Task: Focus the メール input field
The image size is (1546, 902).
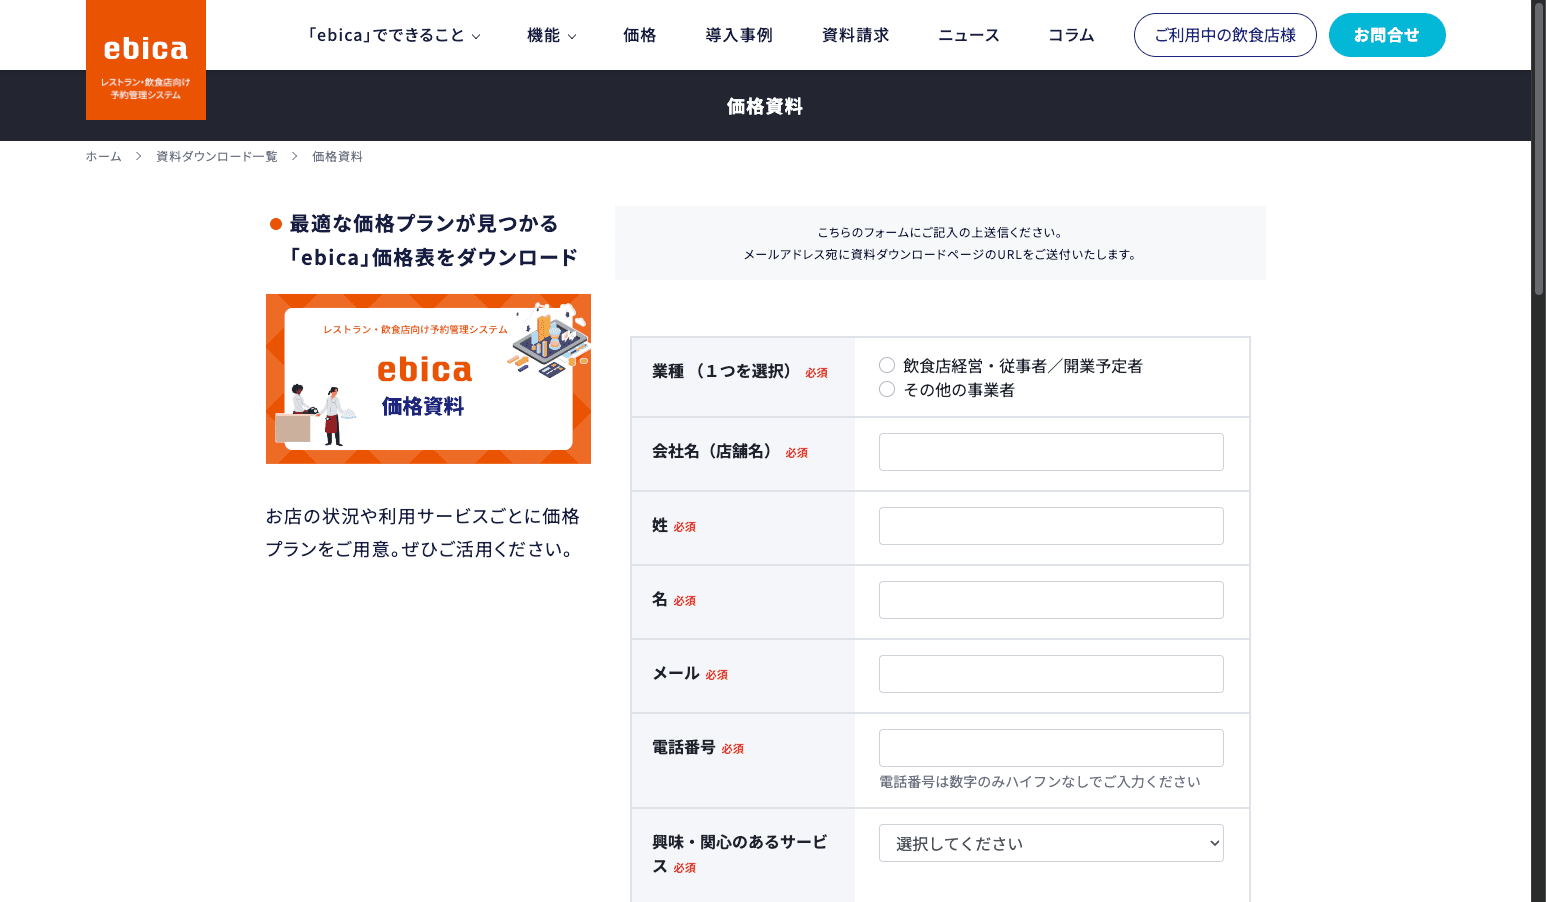Action: [1051, 674]
